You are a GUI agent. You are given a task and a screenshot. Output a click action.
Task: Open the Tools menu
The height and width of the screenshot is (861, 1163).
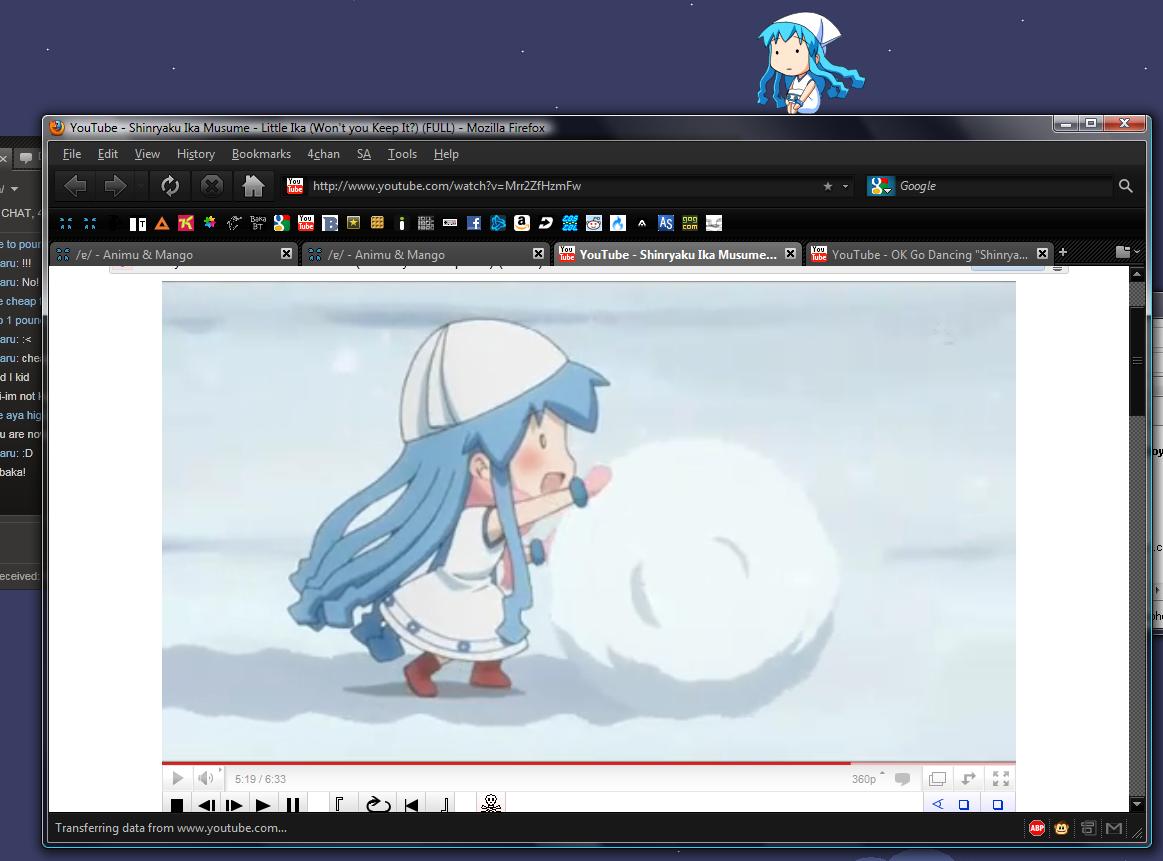(402, 154)
